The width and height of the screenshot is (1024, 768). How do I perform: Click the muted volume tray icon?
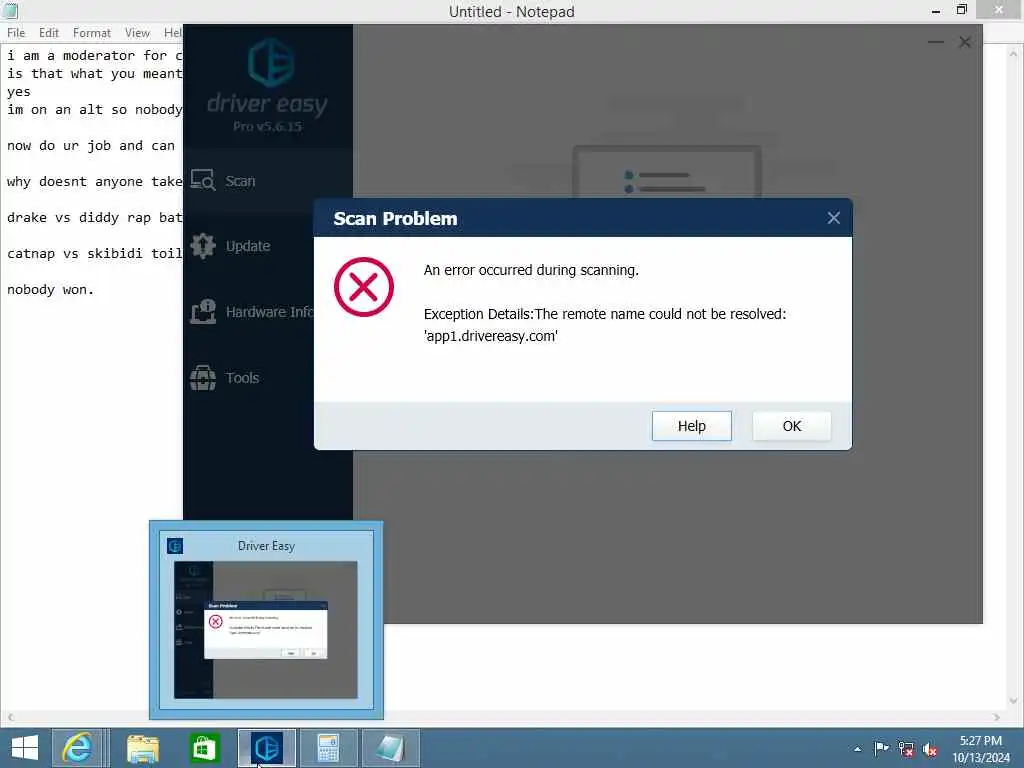930,750
